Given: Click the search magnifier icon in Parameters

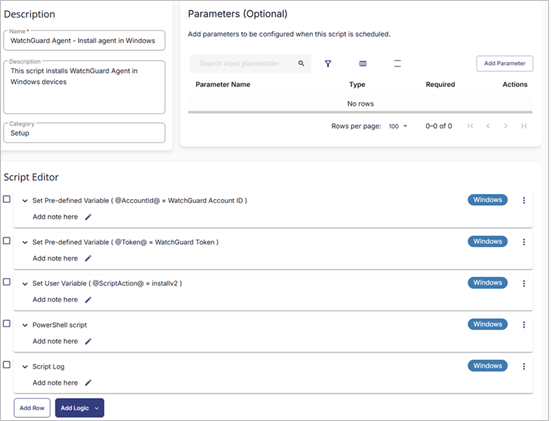Looking at the screenshot, I should (301, 63).
